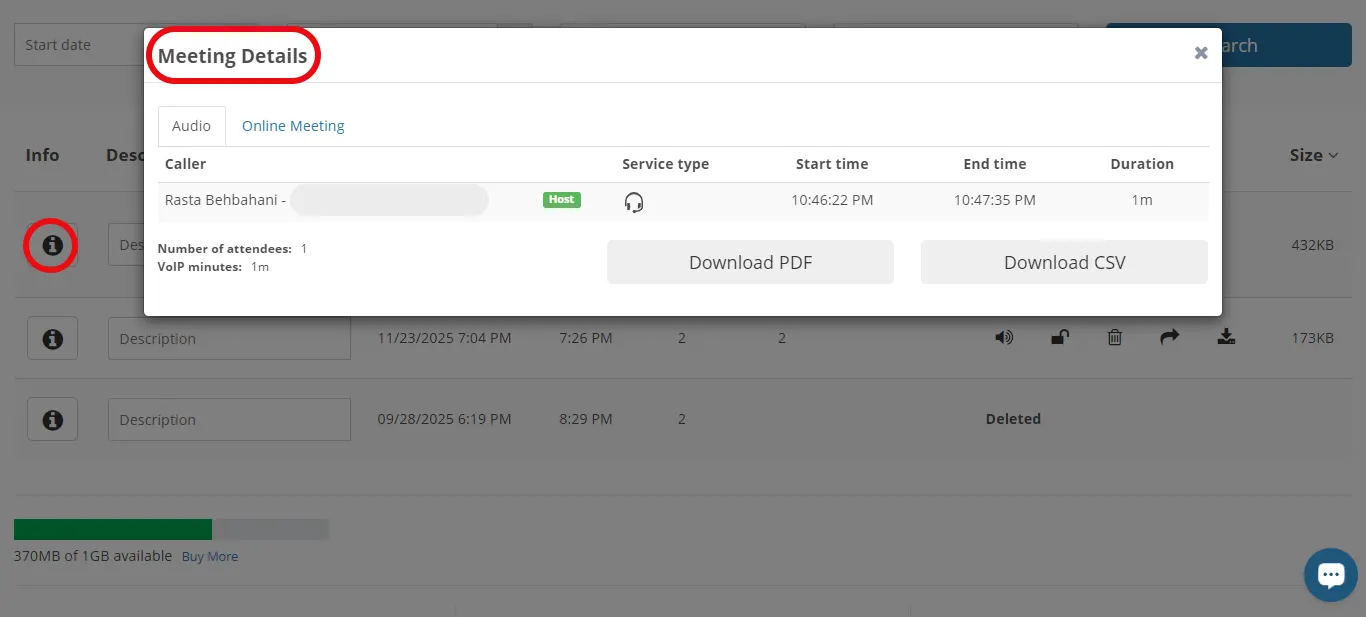The image size is (1366, 617).
Task: Share the 11/23/2025 recording
Action: pos(1169,338)
